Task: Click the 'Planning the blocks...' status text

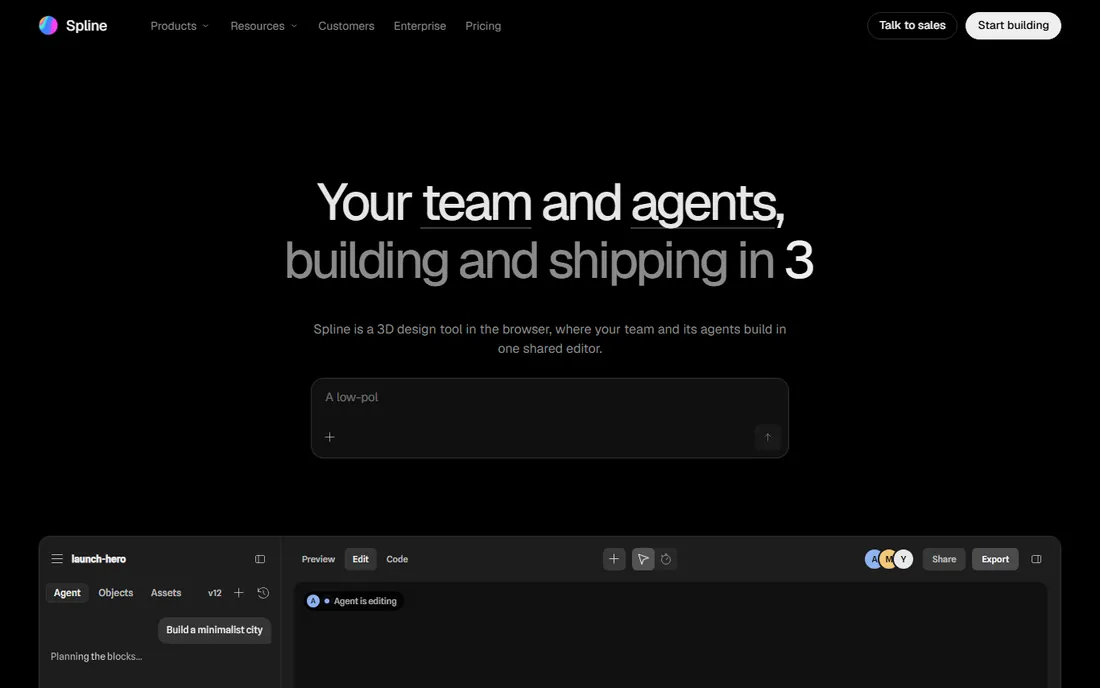Action: tap(96, 656)
